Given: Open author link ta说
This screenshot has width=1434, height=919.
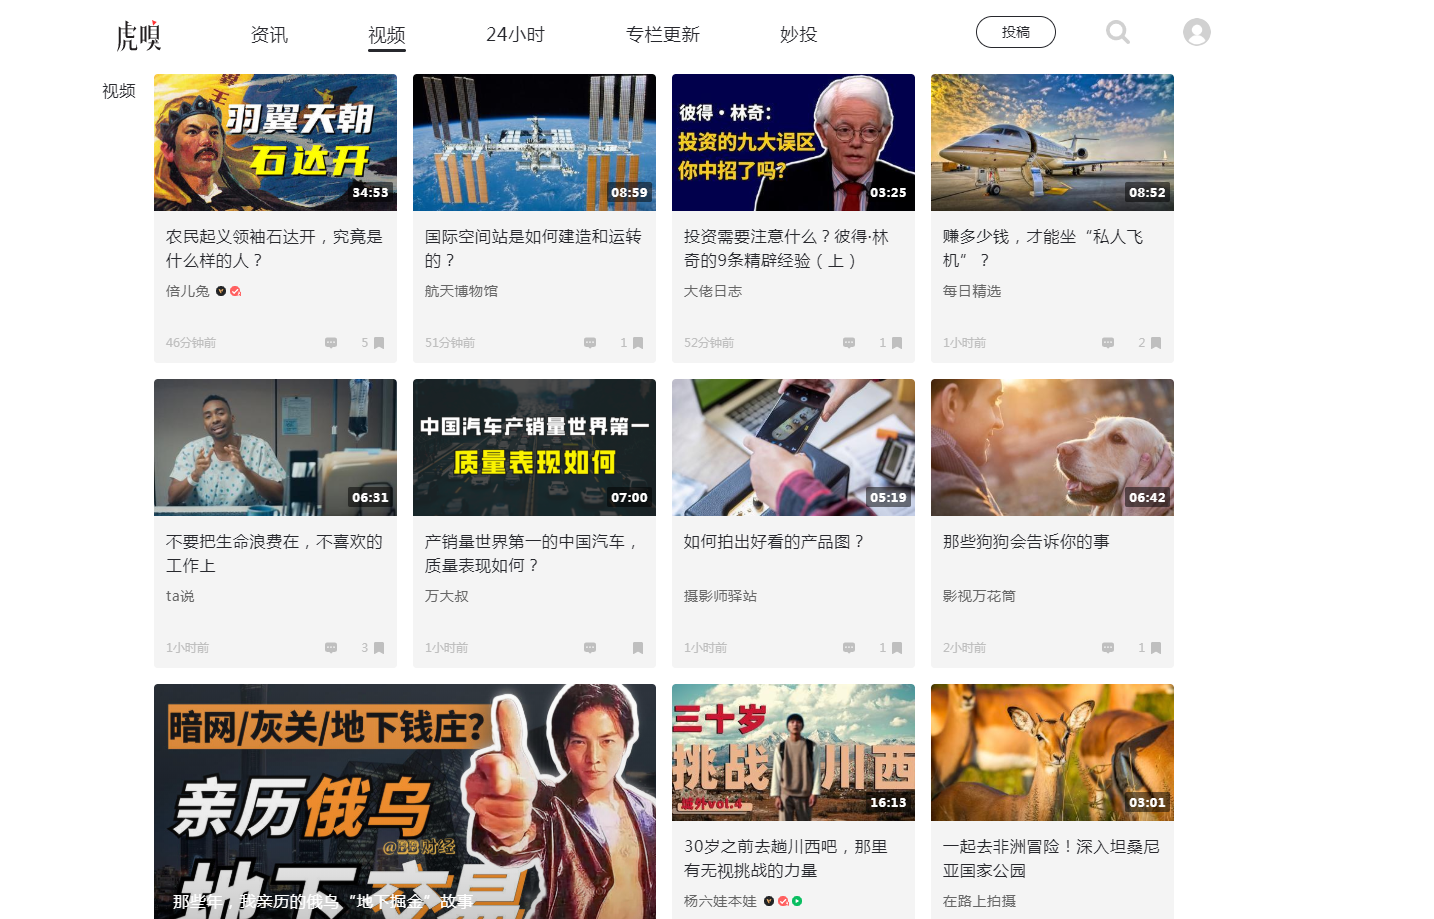Looking at the screenshot, I should [x=180, y=596].
